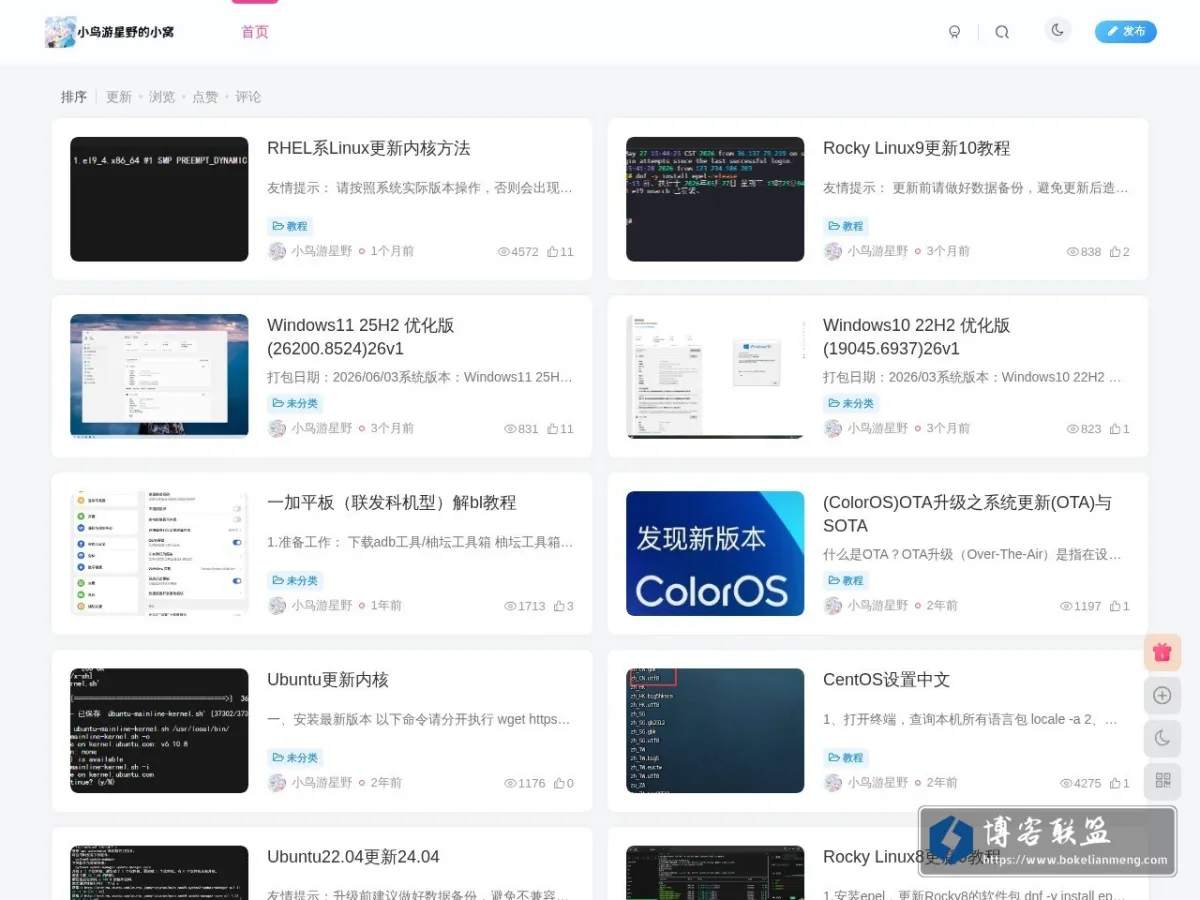This screenshot has width=1200, height=900.
Task: Show QR code from side toolbar
Action: click(1162, 781)
